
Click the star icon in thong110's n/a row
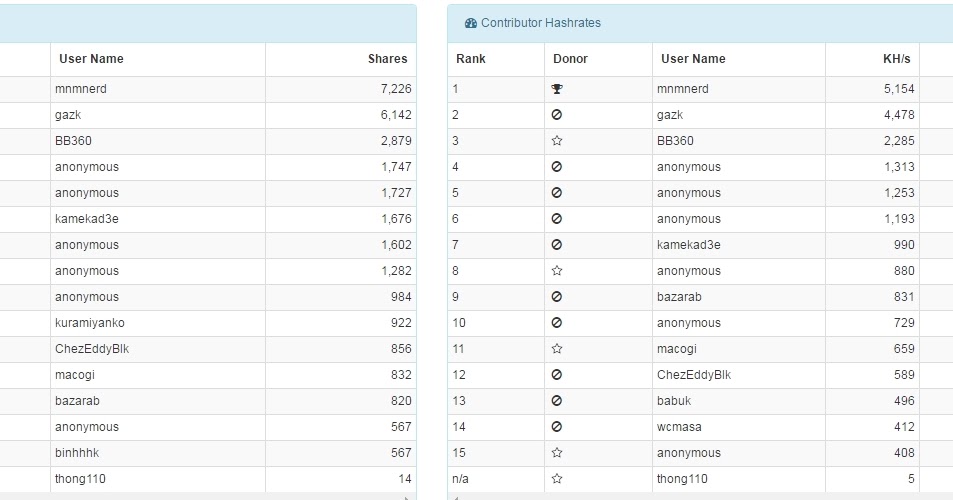pos(557,479)
